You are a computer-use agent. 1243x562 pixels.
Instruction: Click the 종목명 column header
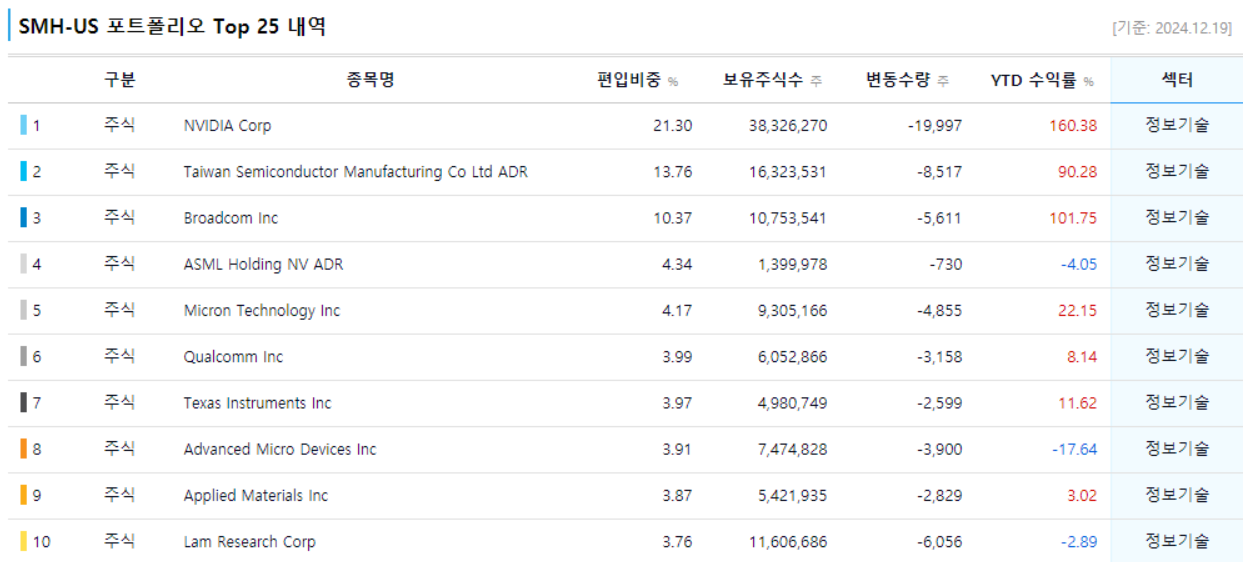tap(370, 81)
